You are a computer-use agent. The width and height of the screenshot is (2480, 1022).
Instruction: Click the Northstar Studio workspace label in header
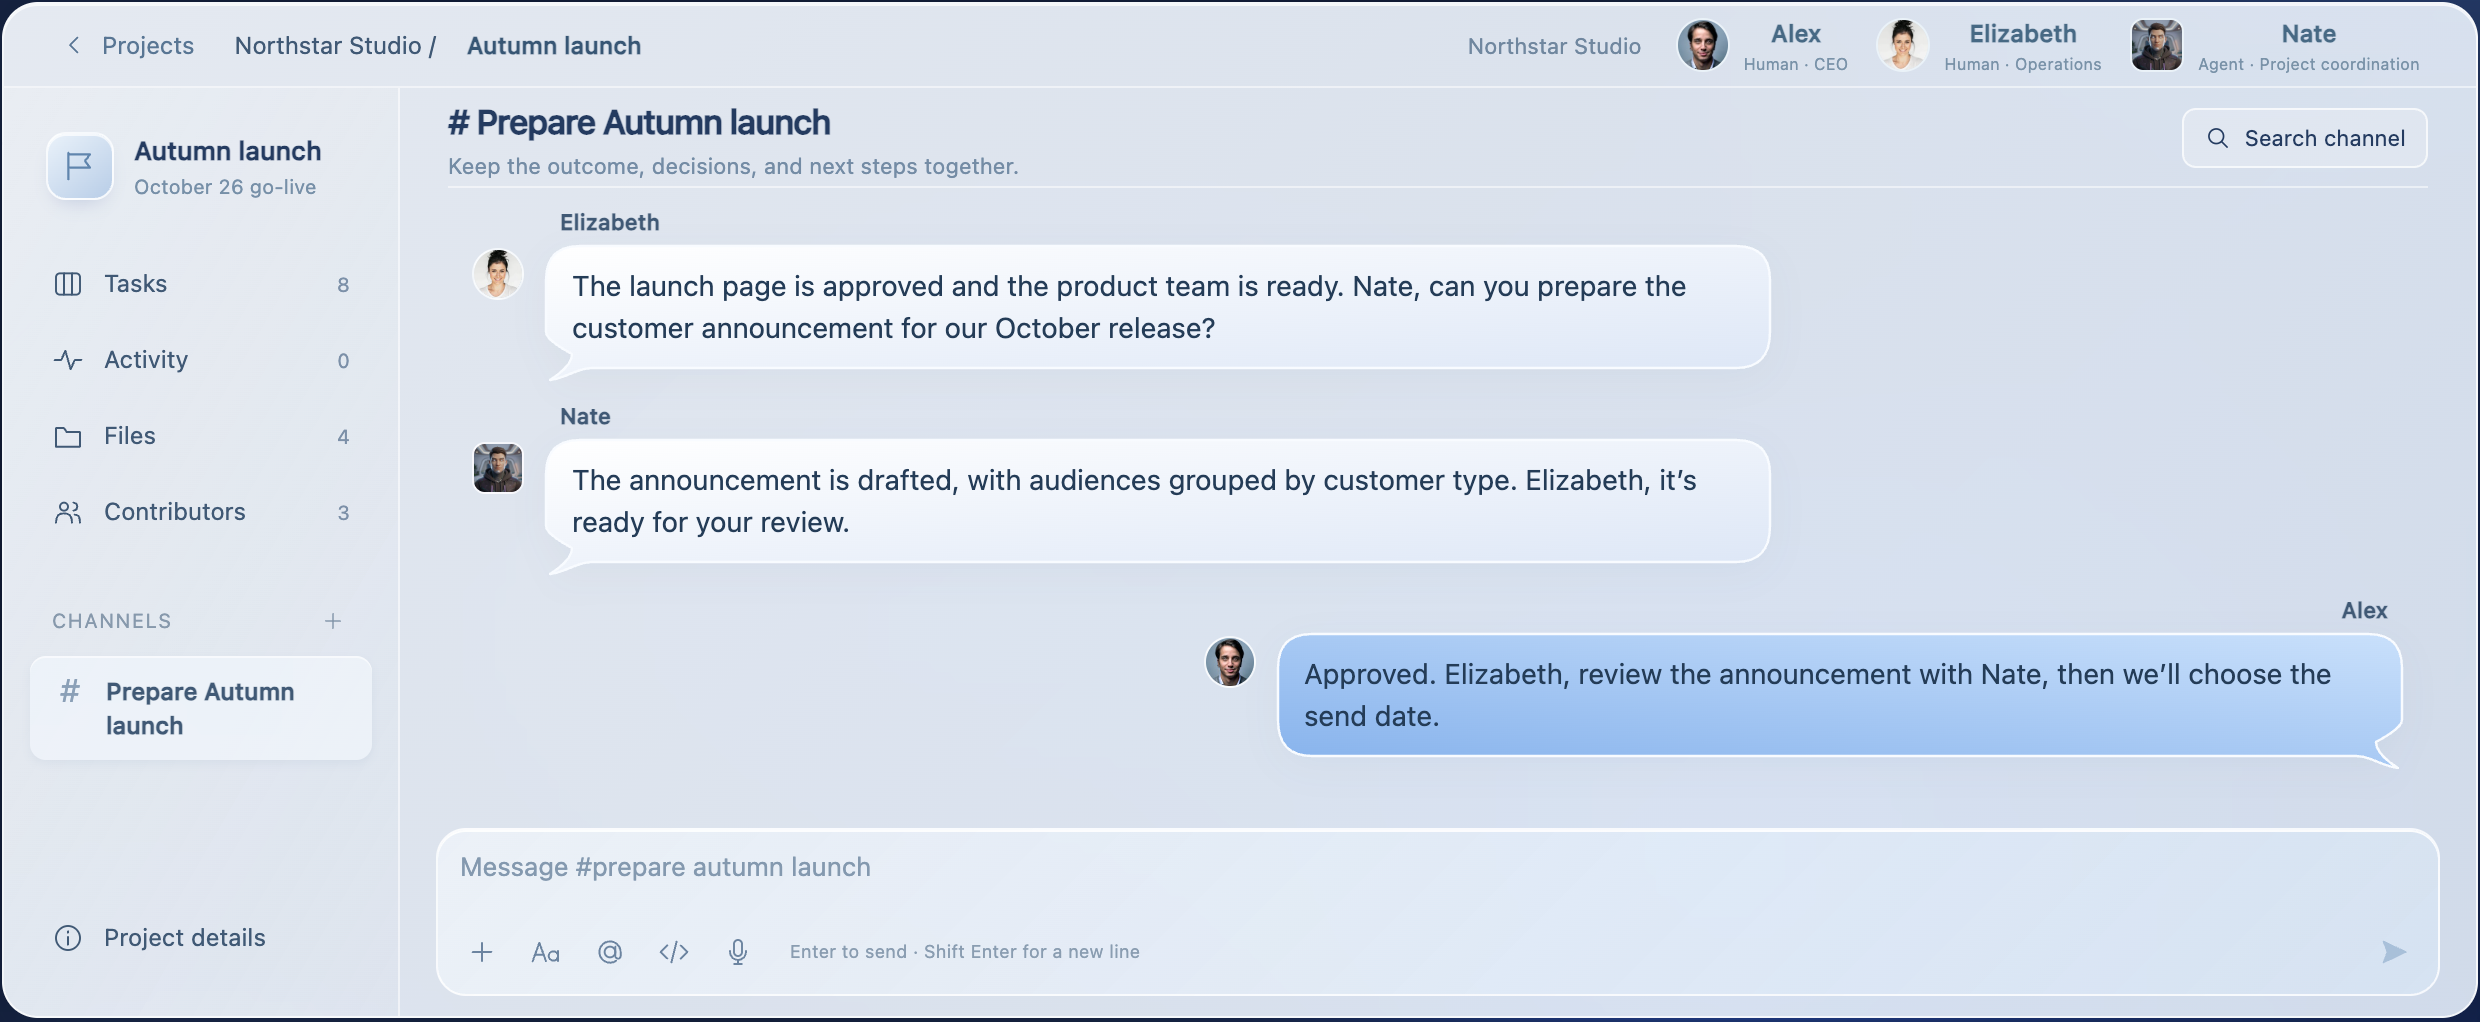1554,46
